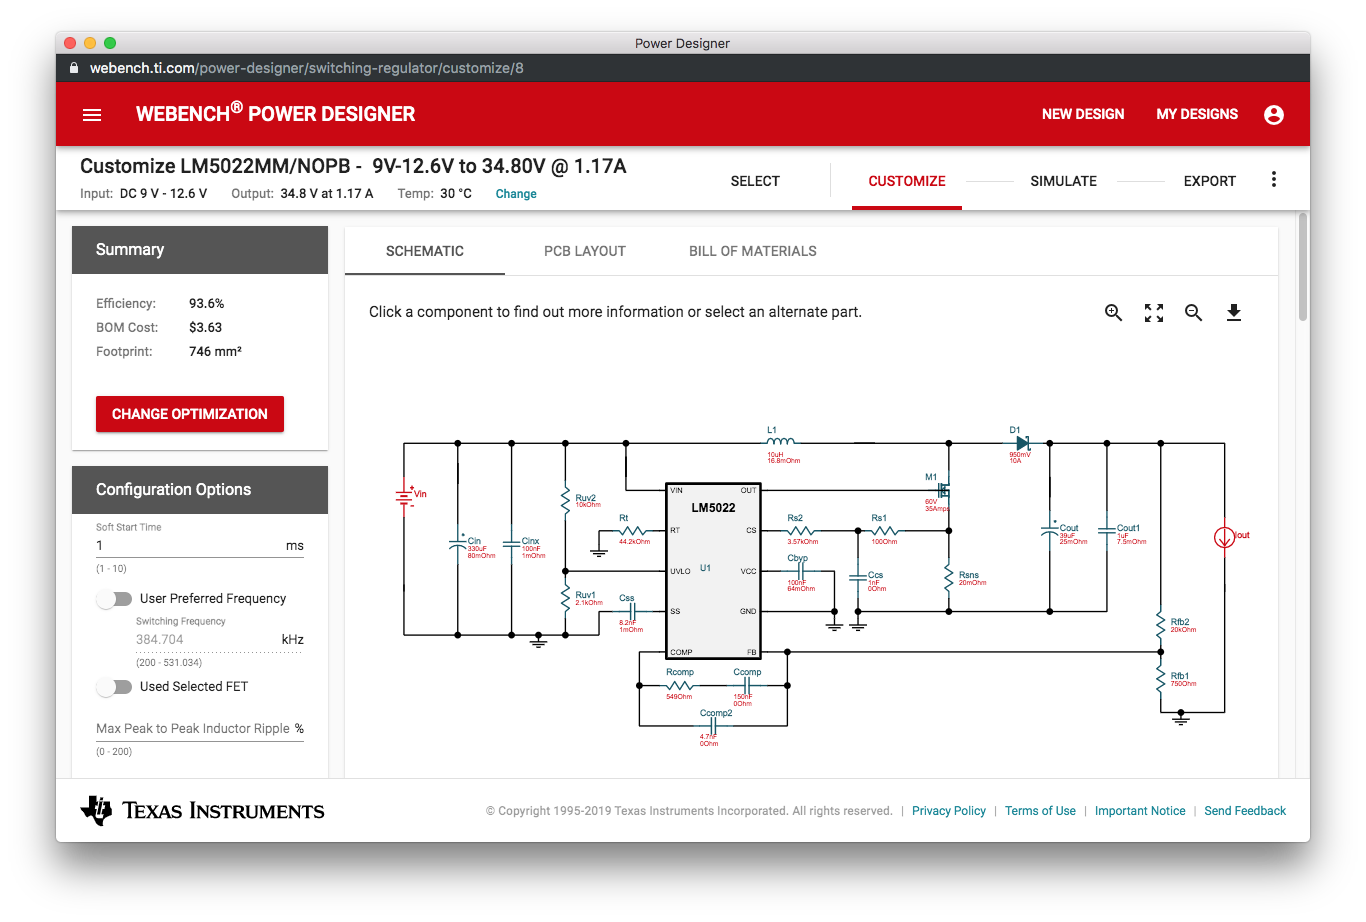
Task: Go to the Select step
Action: pos(755,181)
